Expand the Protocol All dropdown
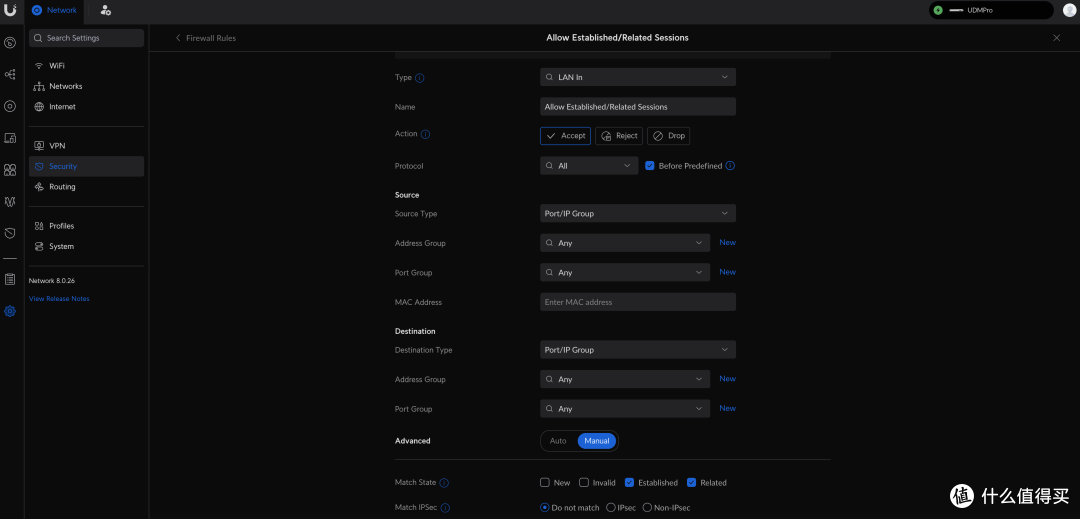 [x=589, y=166]
